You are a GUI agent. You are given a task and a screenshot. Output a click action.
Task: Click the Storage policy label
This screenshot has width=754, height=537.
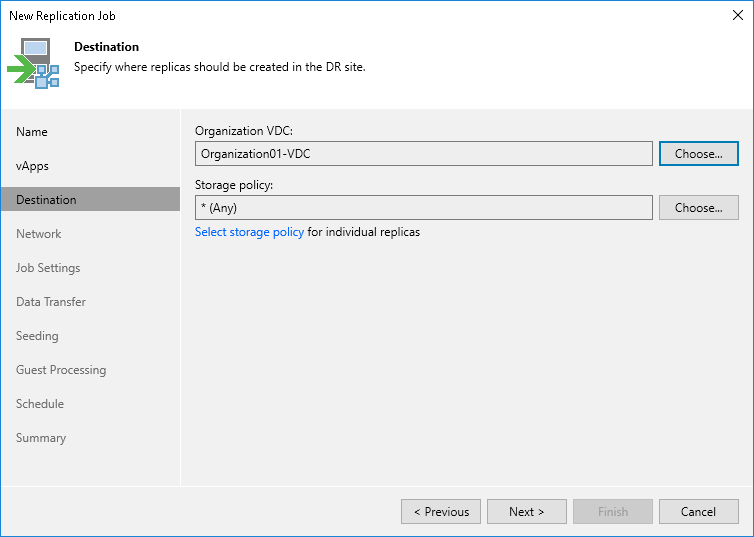[x=234, y=185]
